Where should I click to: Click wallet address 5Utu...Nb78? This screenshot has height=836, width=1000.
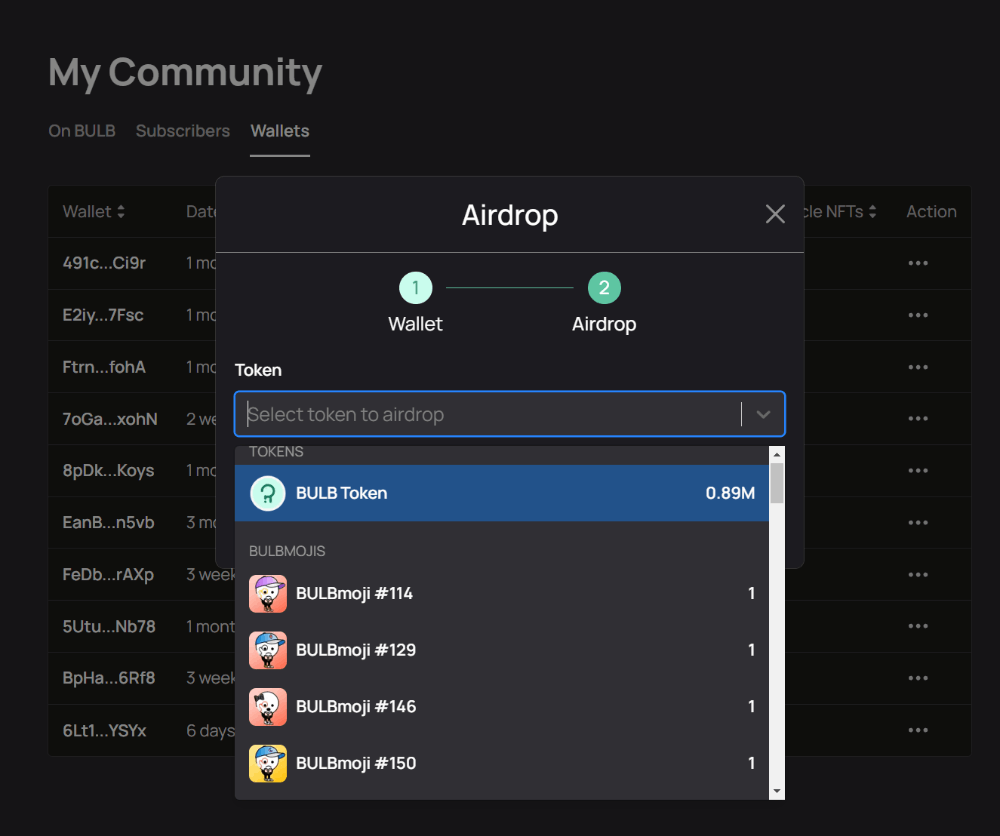pyautogui.click(x=109, y=626)
